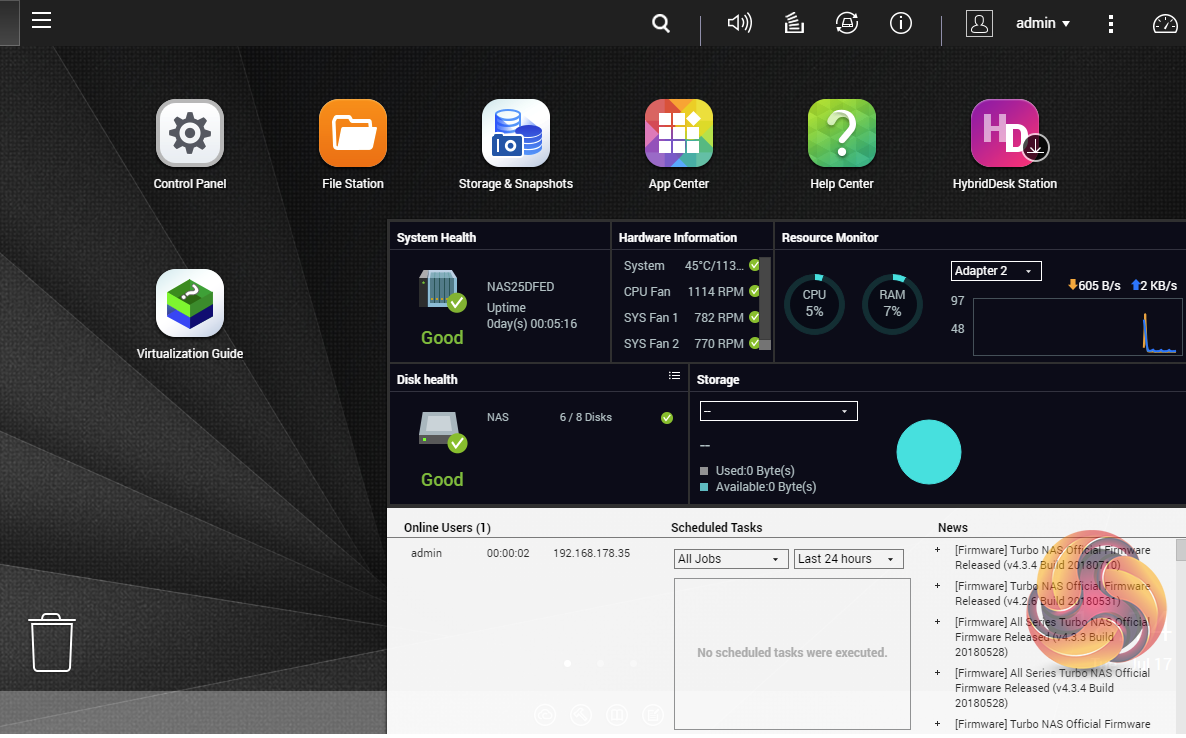Image resolution: width=1186 pixels, height=738 pixels.
Task: Open the Adapter 2 network dropdown
Action: tap(995, 271)
